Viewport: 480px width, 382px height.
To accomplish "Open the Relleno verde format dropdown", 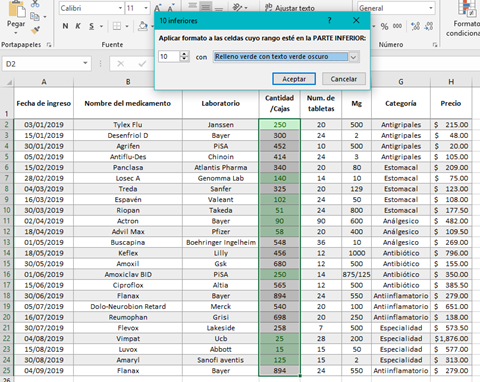I will point(354,57).
